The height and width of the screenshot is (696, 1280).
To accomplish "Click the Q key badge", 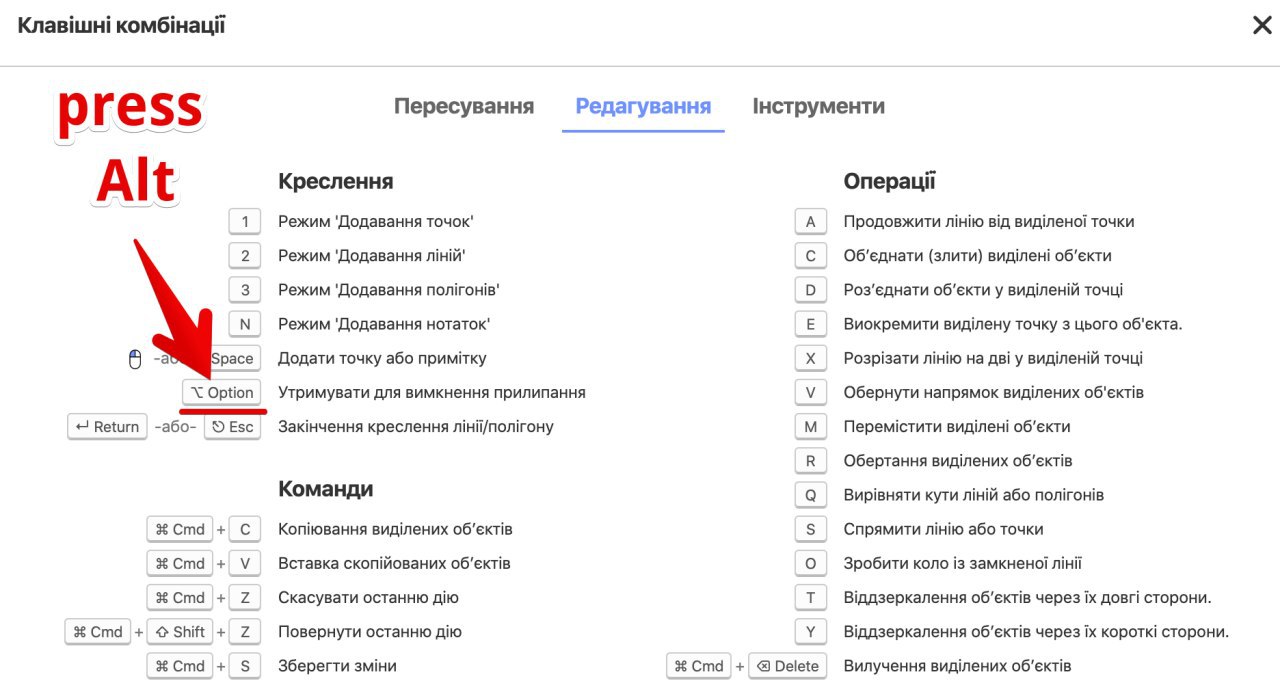I will point(811,495).
